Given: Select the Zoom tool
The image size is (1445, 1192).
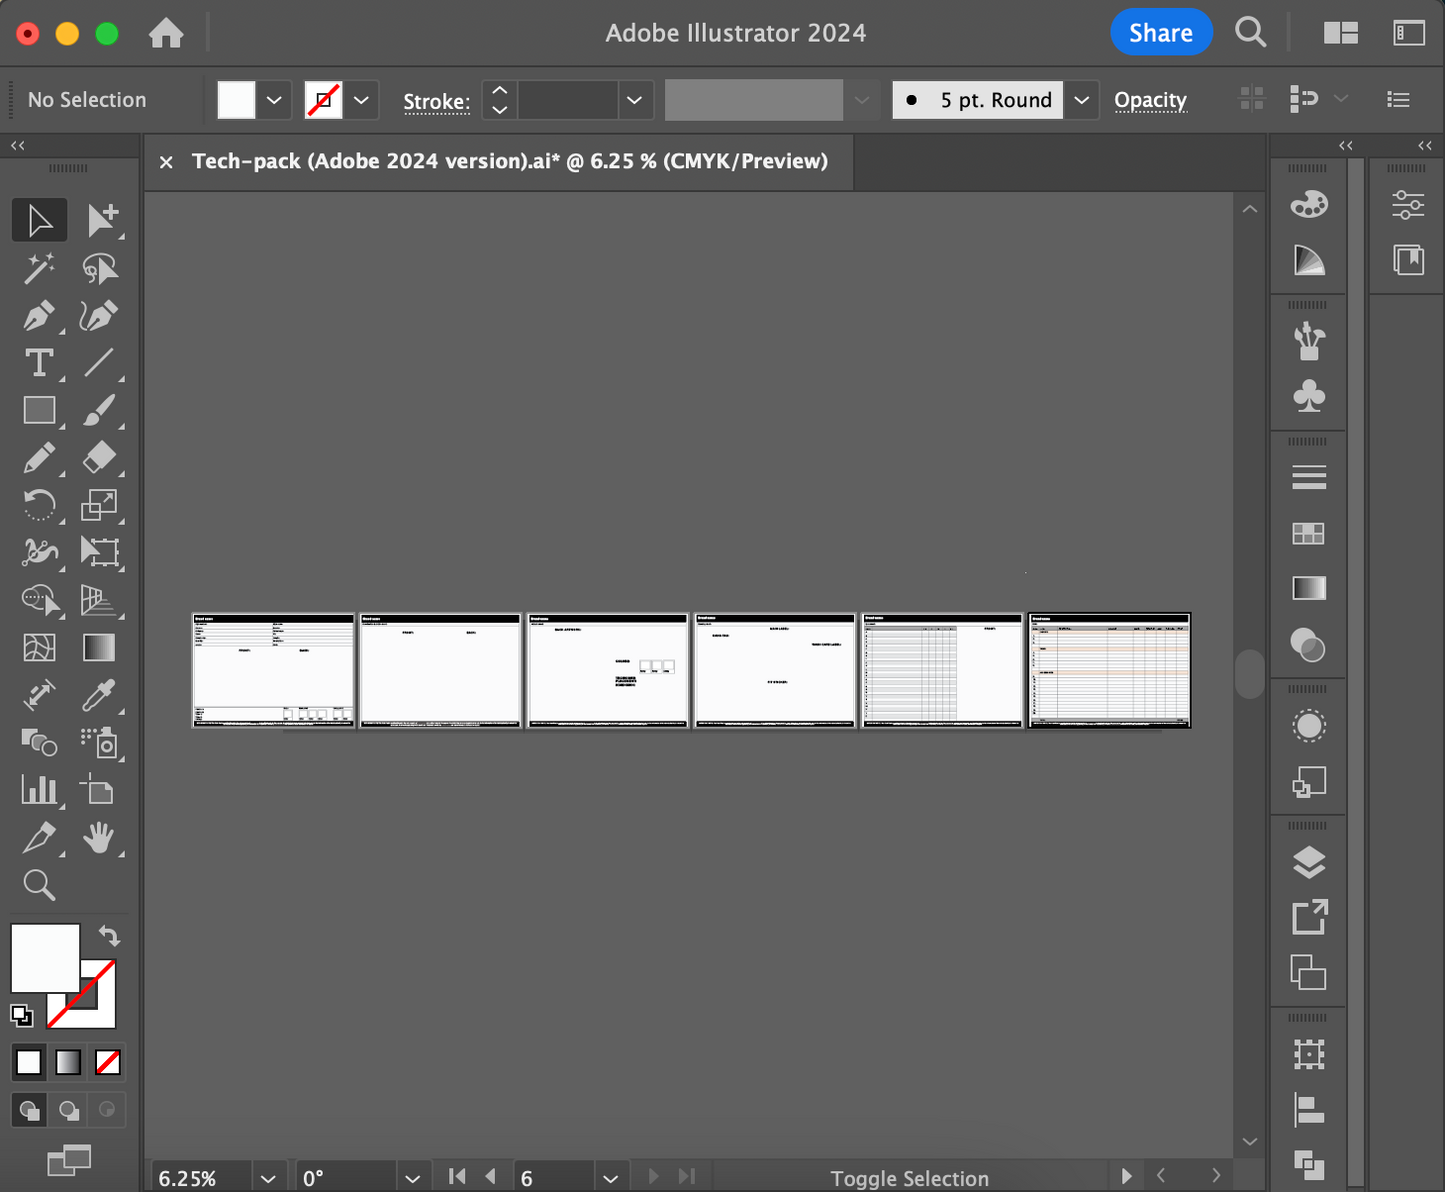Looking at the screenshot, I should (x=38, y=885).
